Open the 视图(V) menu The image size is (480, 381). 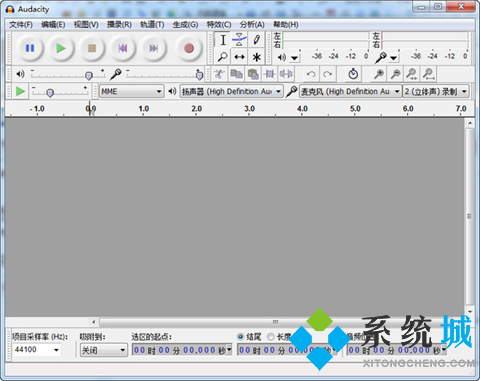(x=86, y=25)
